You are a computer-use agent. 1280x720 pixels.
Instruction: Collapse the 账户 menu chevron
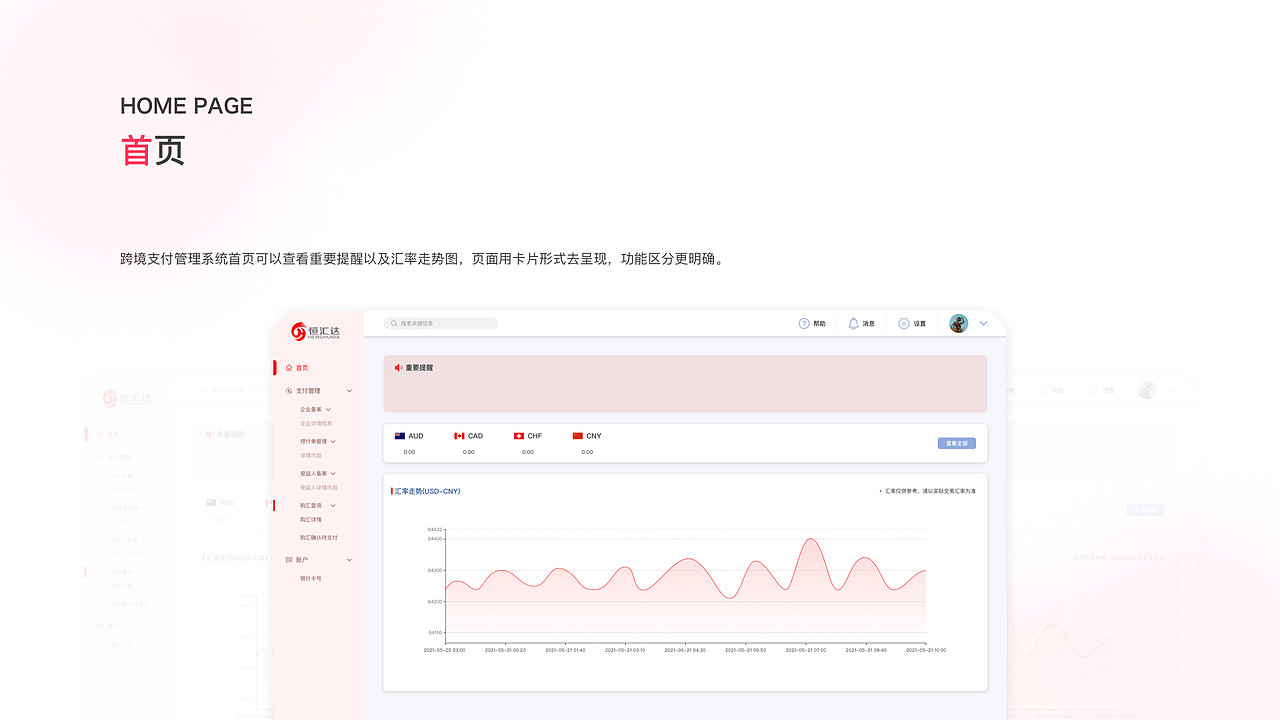349,560
